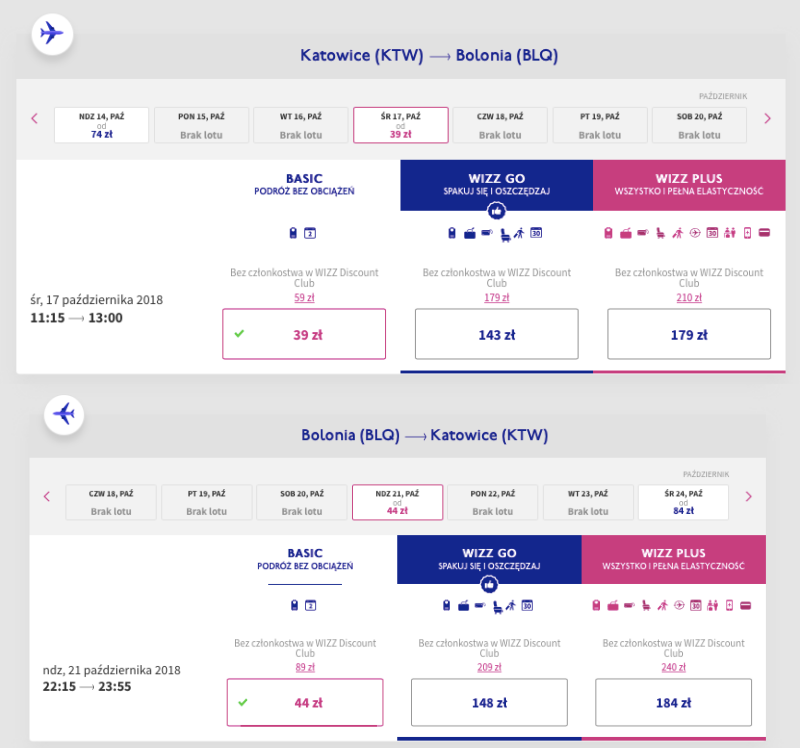Show later outbound dates with right arrow
The height and width of the screenshot is (748, 800).
click(767, 119)
